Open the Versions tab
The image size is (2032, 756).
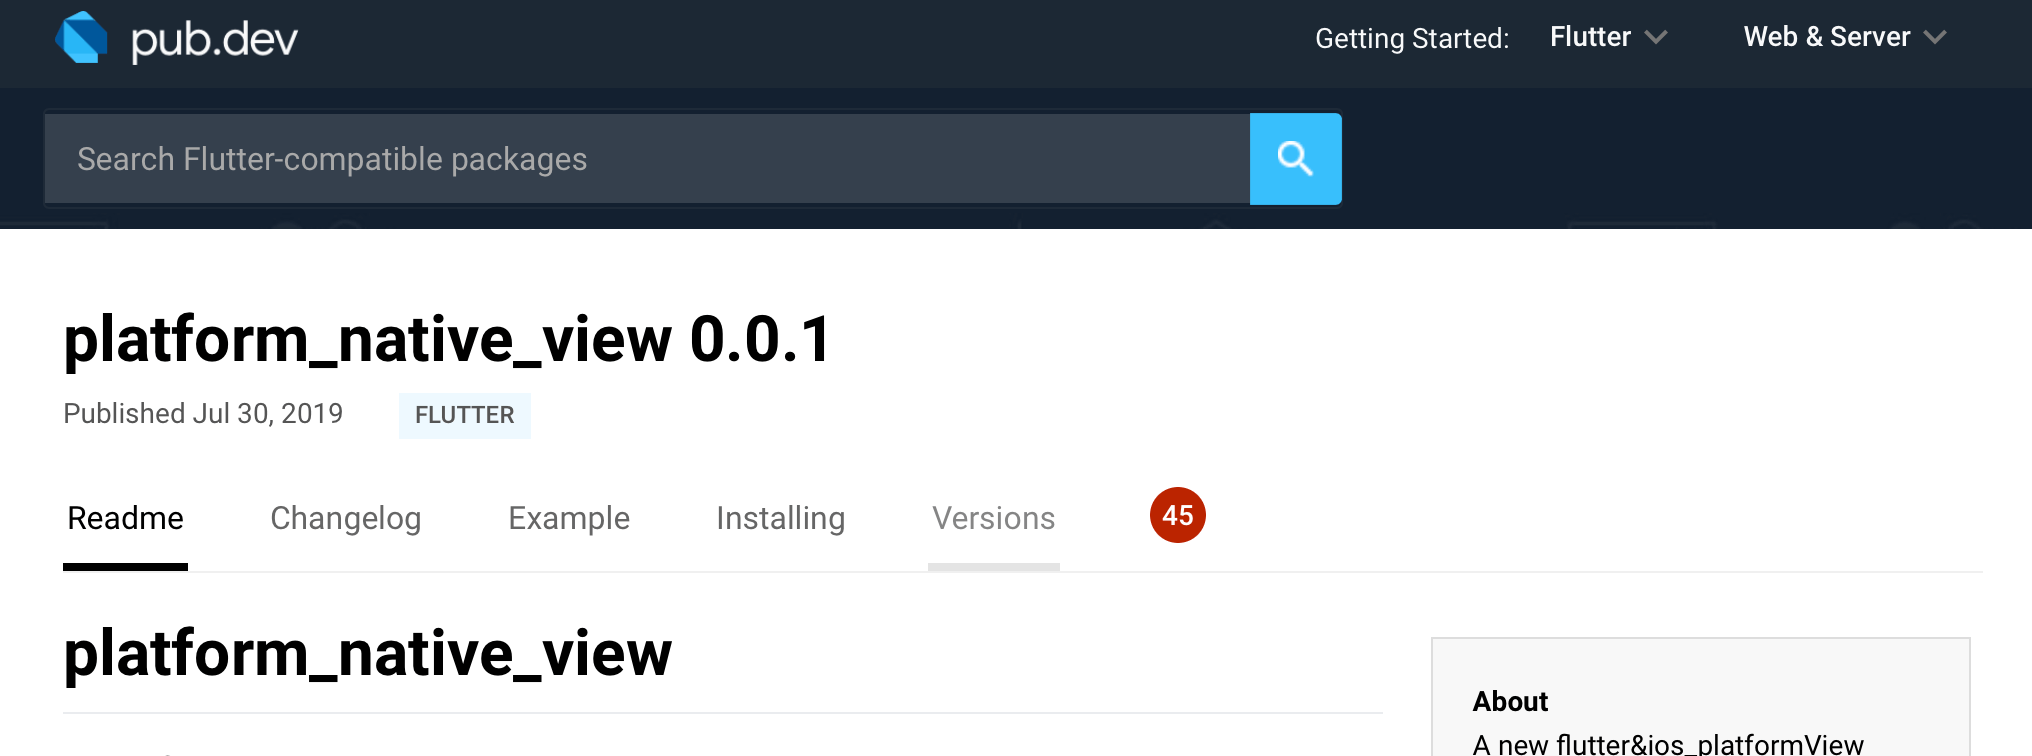(x=994, y=518)
